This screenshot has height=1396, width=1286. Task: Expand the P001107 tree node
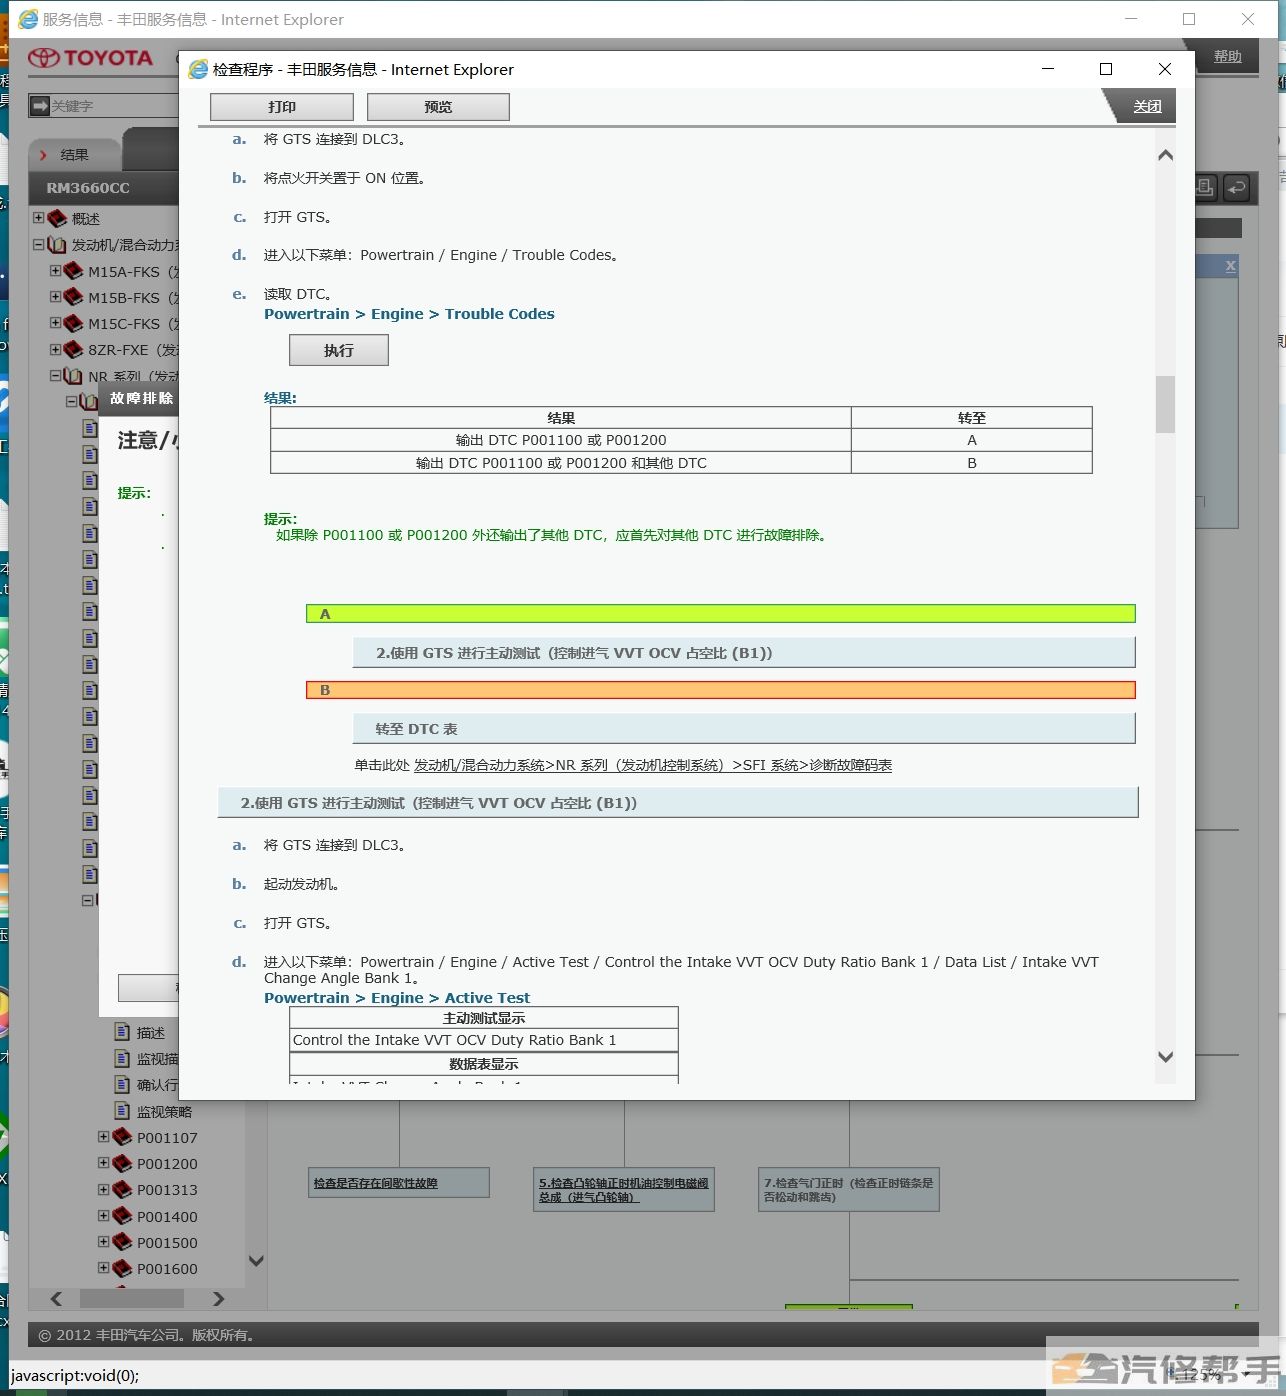(103, 1137)
